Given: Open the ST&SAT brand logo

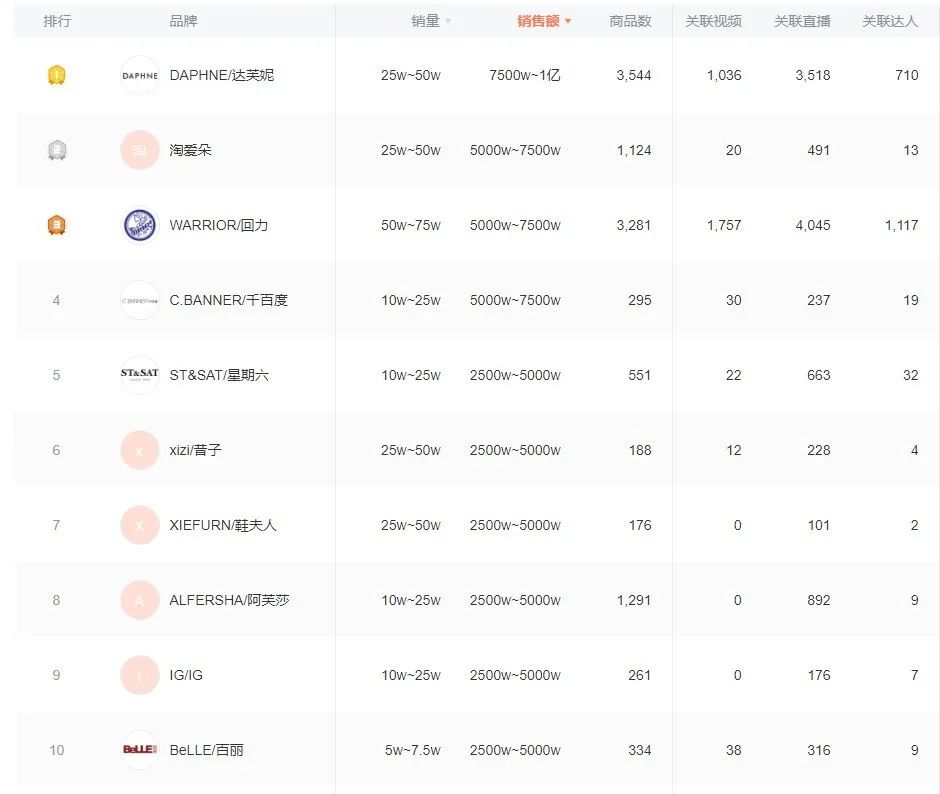Looking at the screenshot, I should click(x=140, y=375).
